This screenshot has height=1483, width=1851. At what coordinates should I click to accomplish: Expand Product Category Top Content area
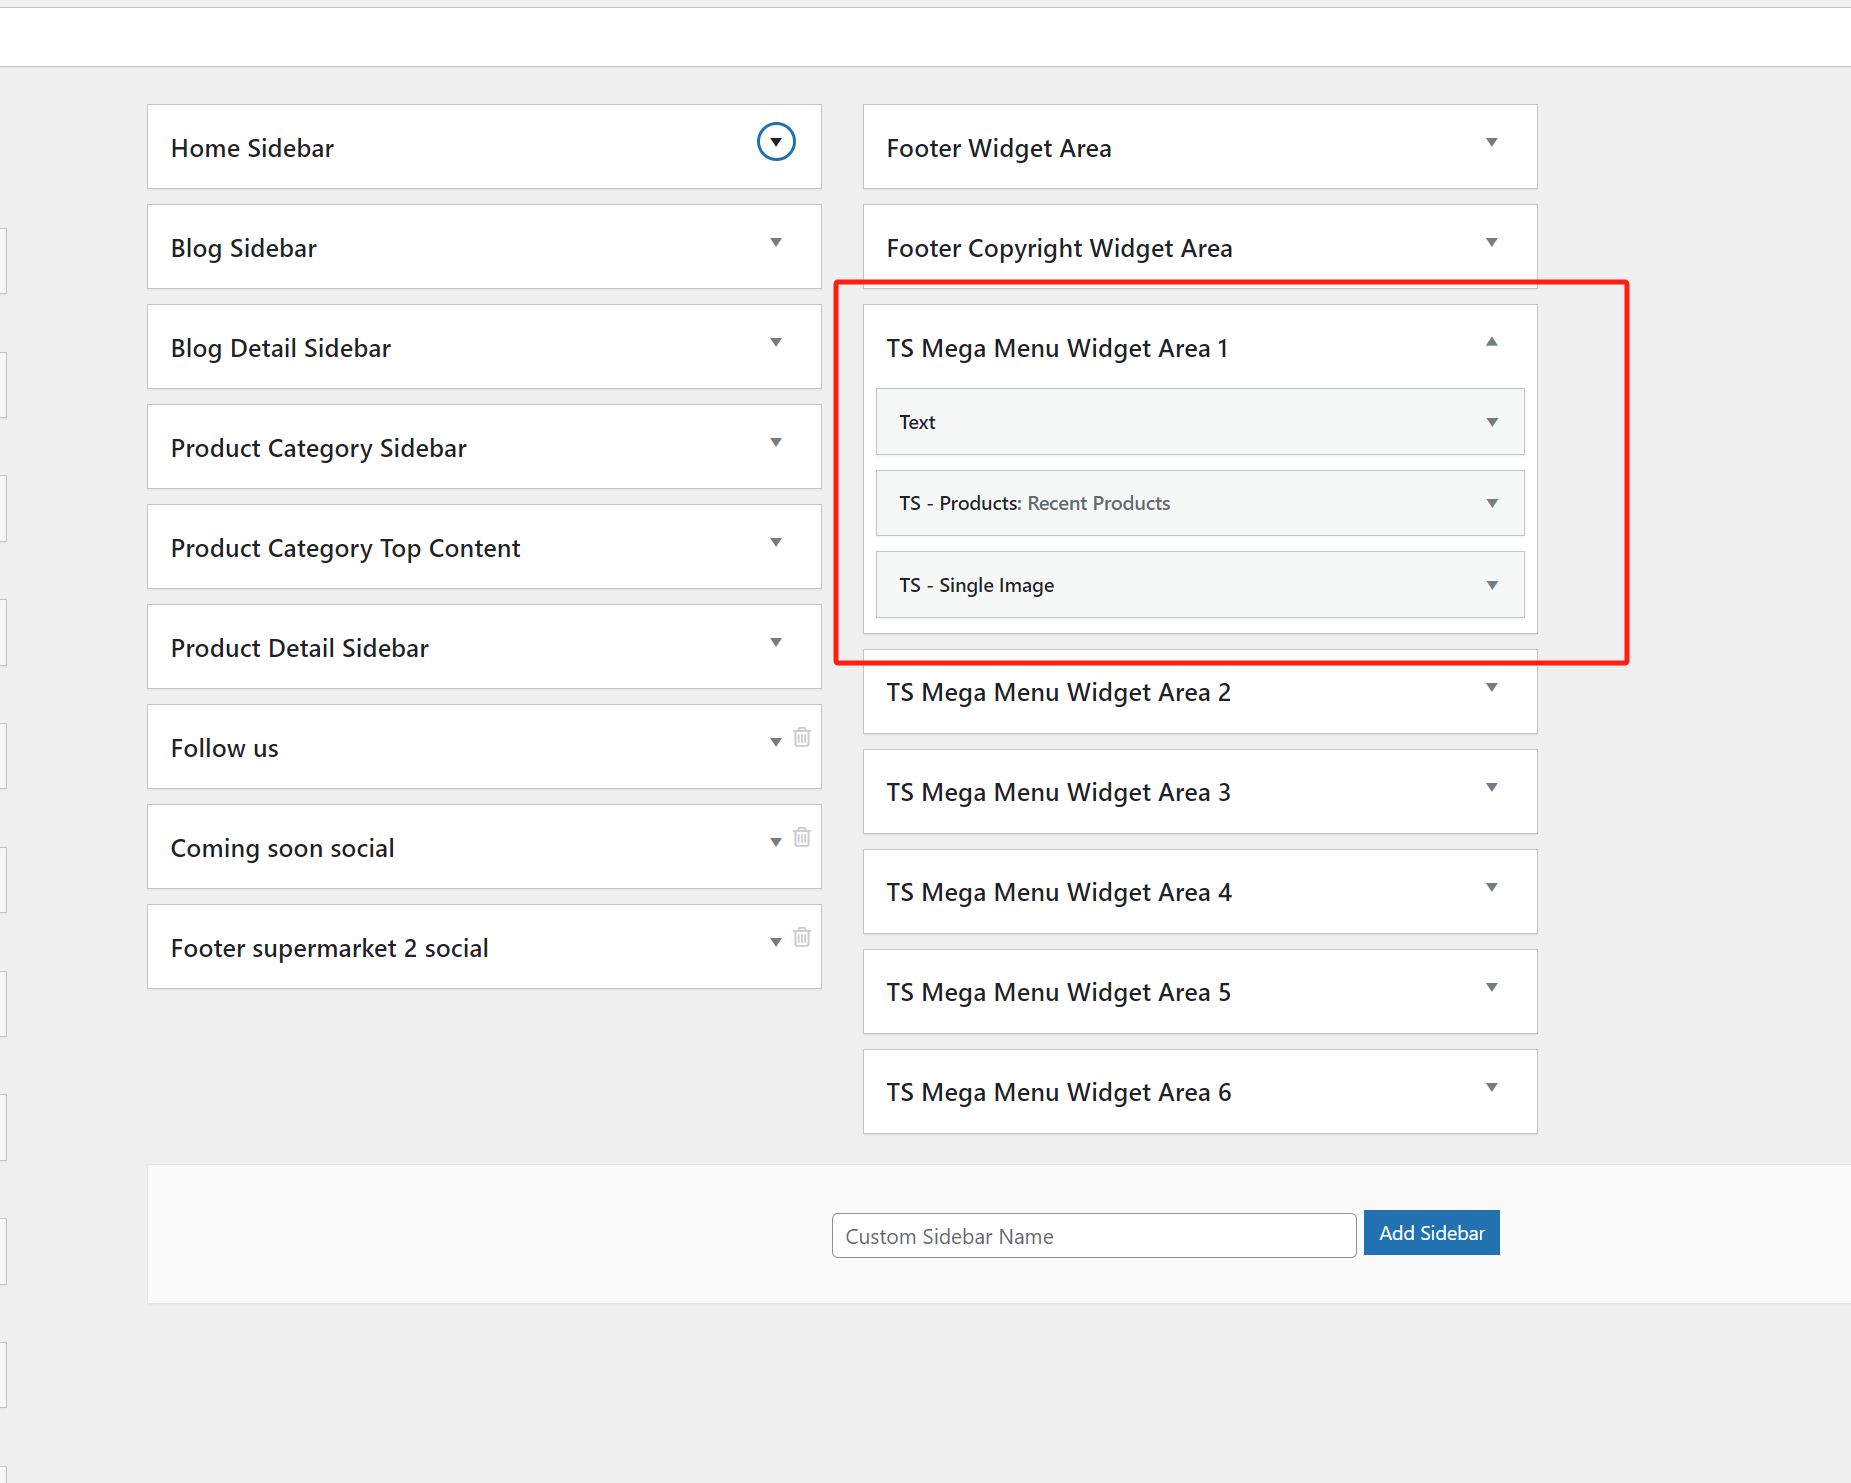(776, 543)
